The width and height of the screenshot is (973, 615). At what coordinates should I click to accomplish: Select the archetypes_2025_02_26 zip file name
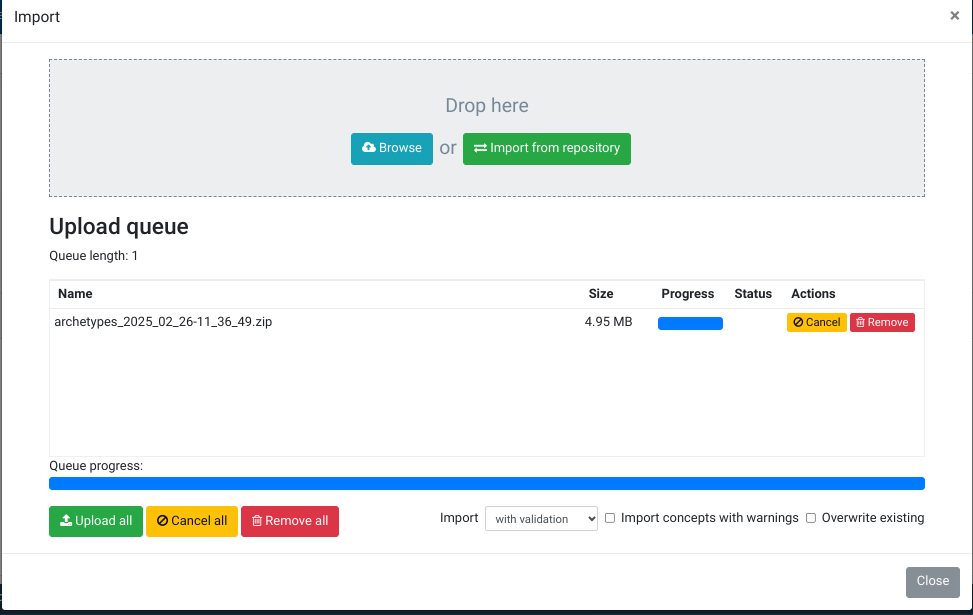[164, 322]
